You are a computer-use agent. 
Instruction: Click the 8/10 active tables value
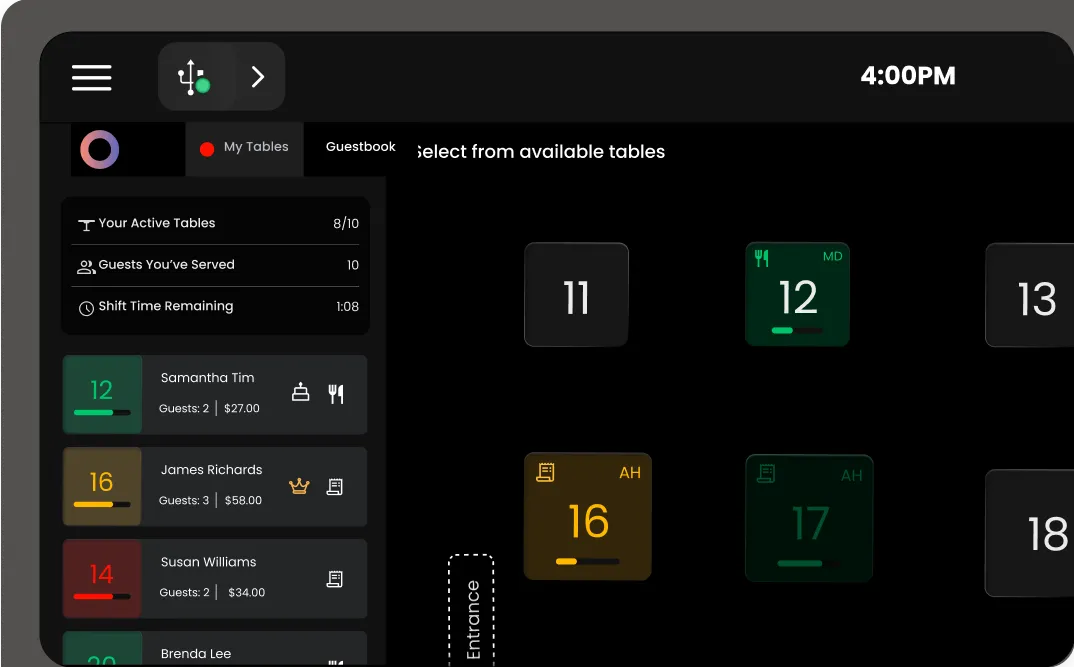pos(346,223)
